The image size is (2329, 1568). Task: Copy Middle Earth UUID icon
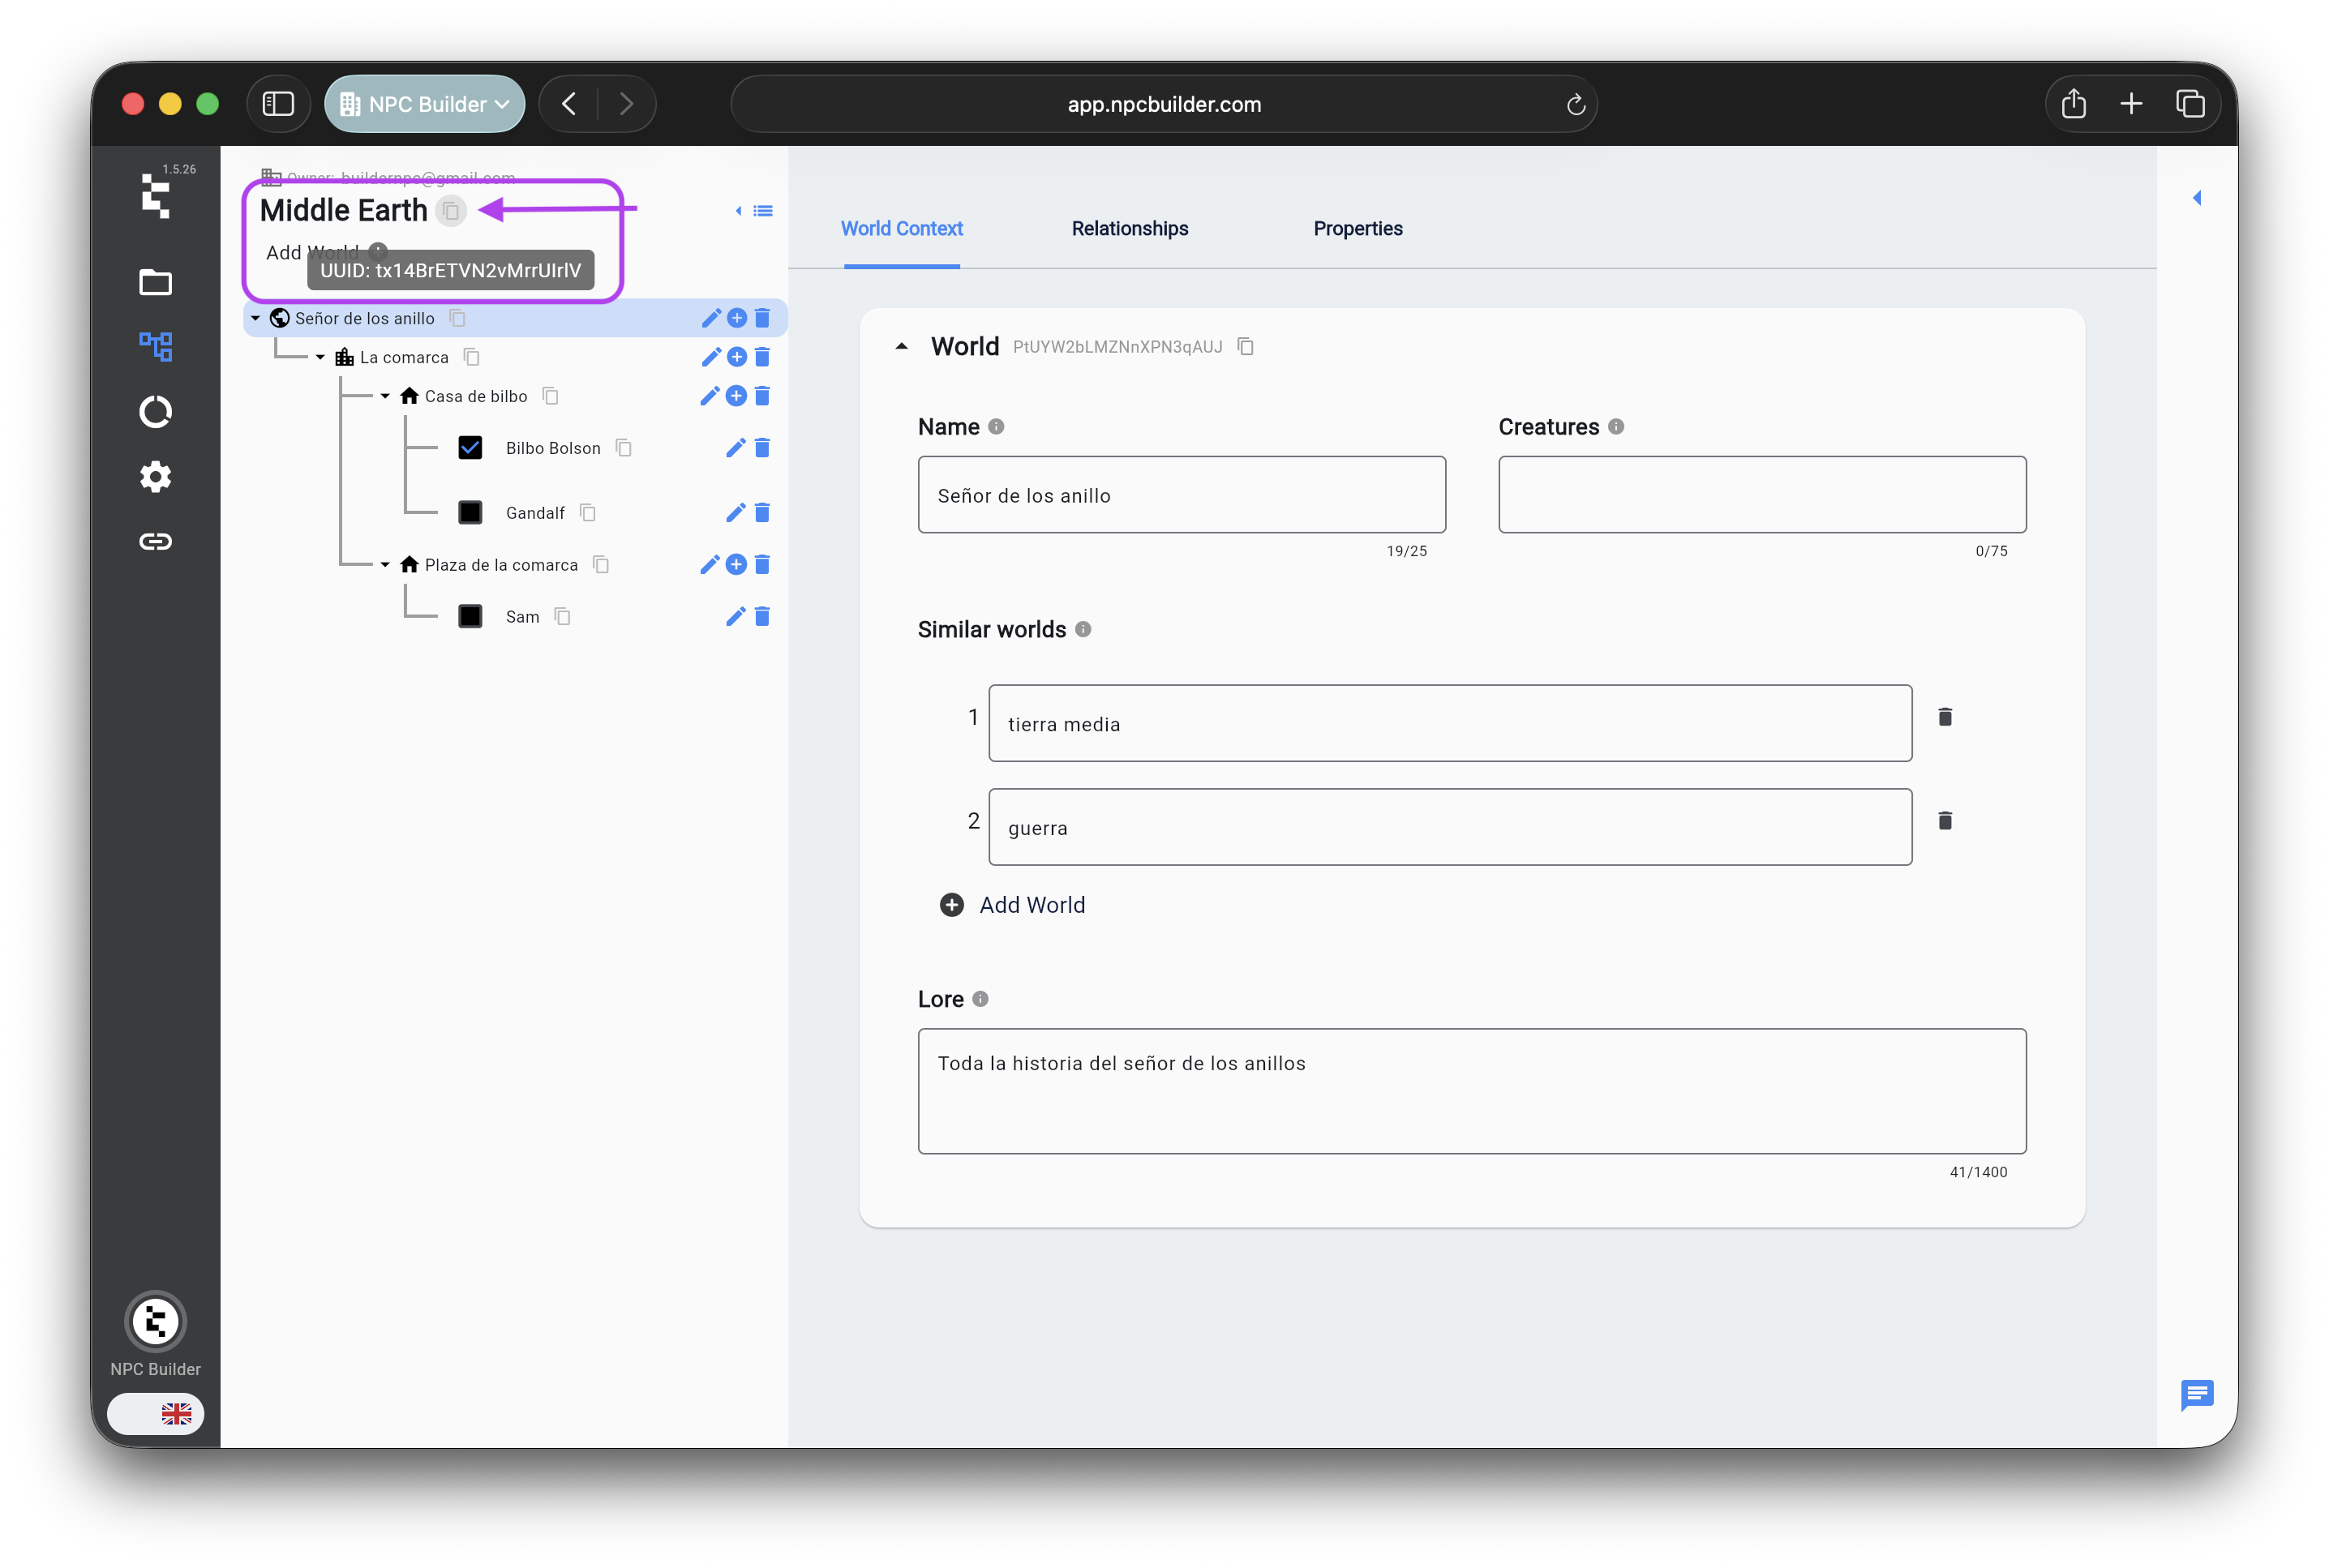(x=451, y=211)
